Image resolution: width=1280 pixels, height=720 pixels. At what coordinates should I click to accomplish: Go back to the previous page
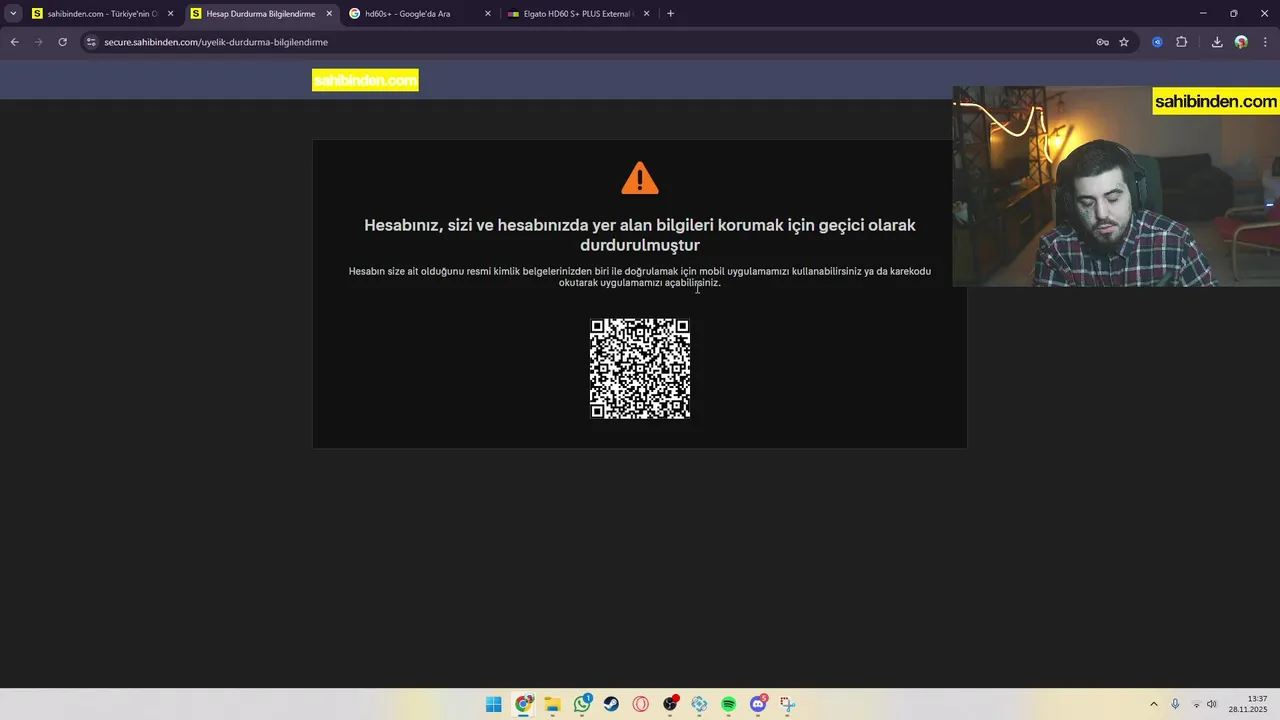(14, 42)
